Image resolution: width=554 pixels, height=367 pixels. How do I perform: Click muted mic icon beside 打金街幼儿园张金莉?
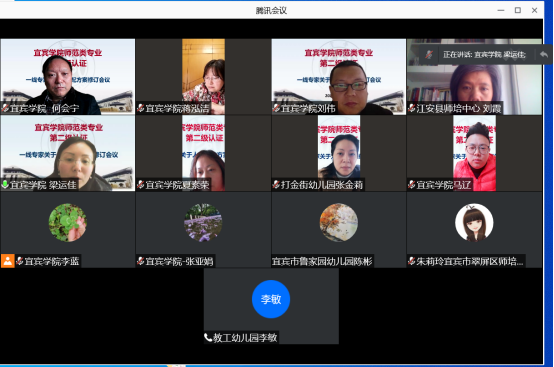click(x=276, y=184)
